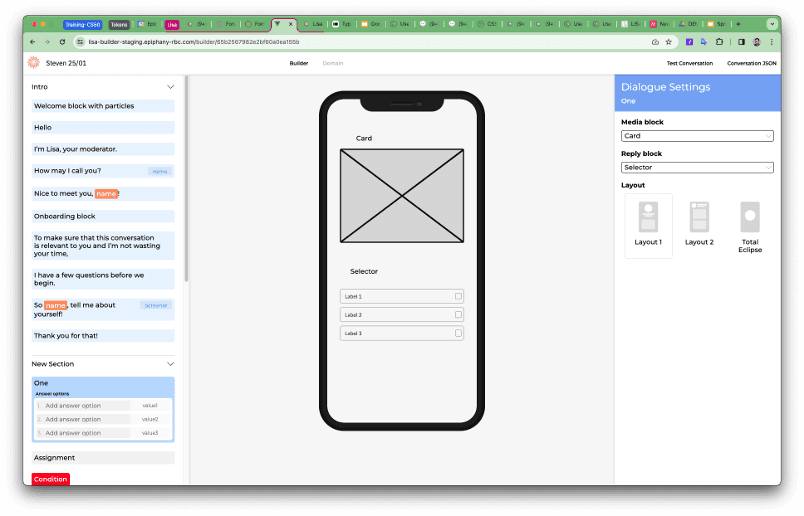Switch to the DEI browser tab
The height and width of the screenshot is (516, 804).
pyautogui.click(x=688, y=24)
